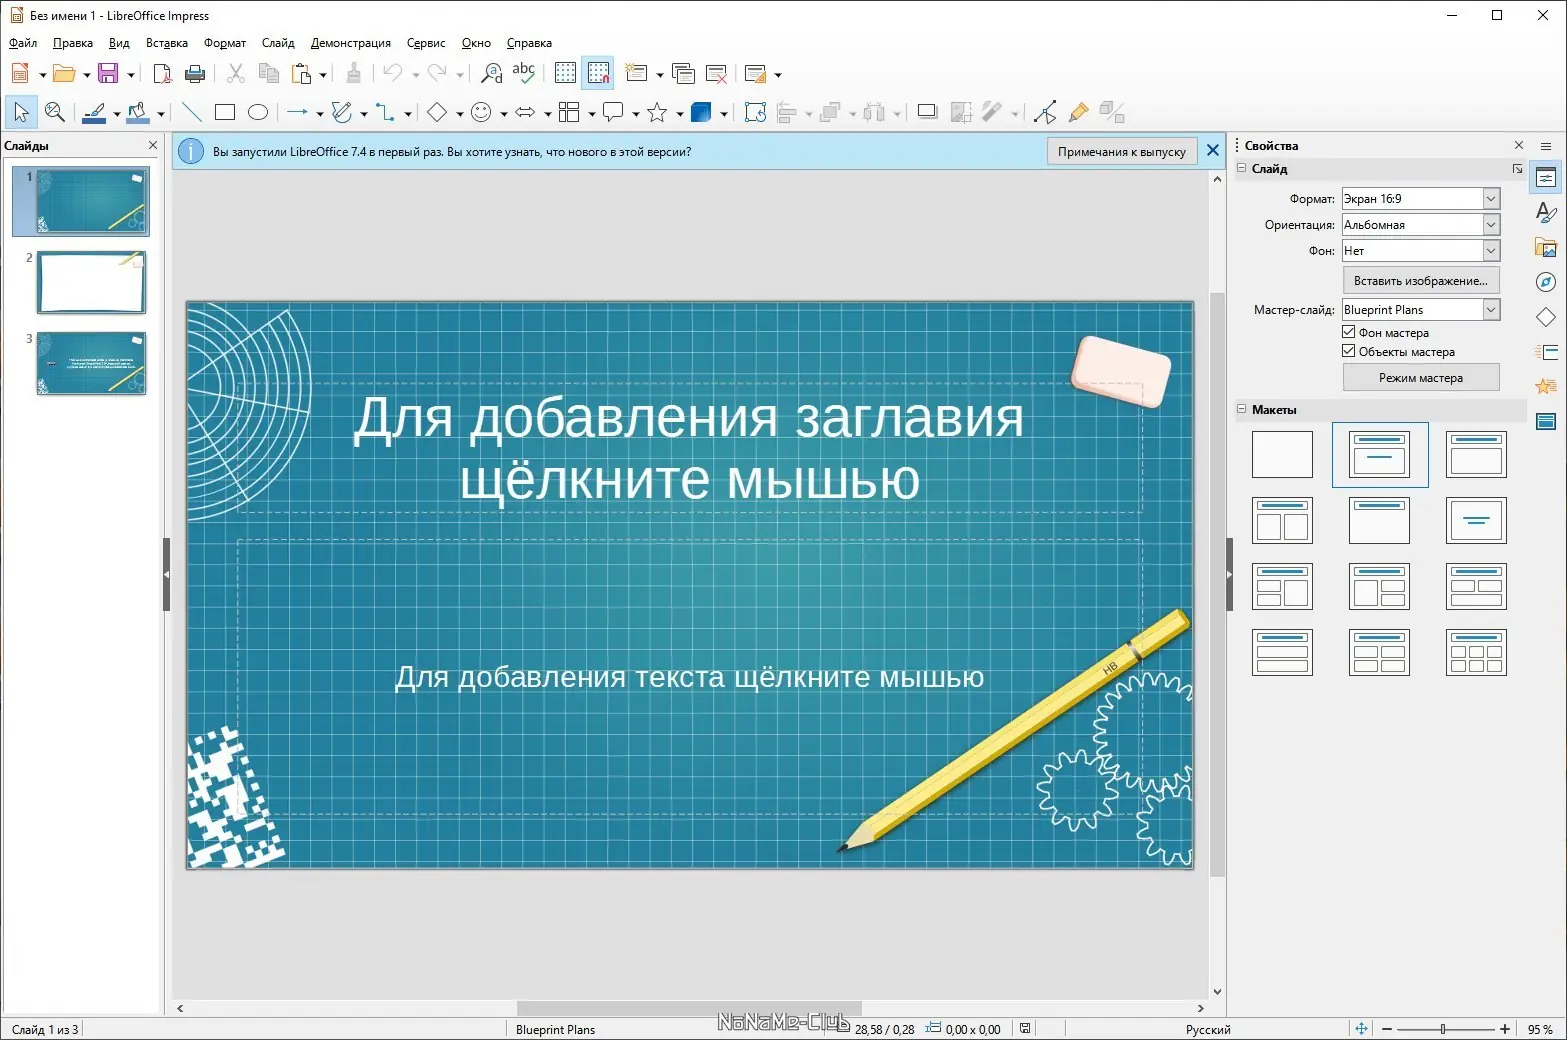Screen dimensions: 1567x1040
Task: Click the title placeholder text on slide
Action: [689, 448]
